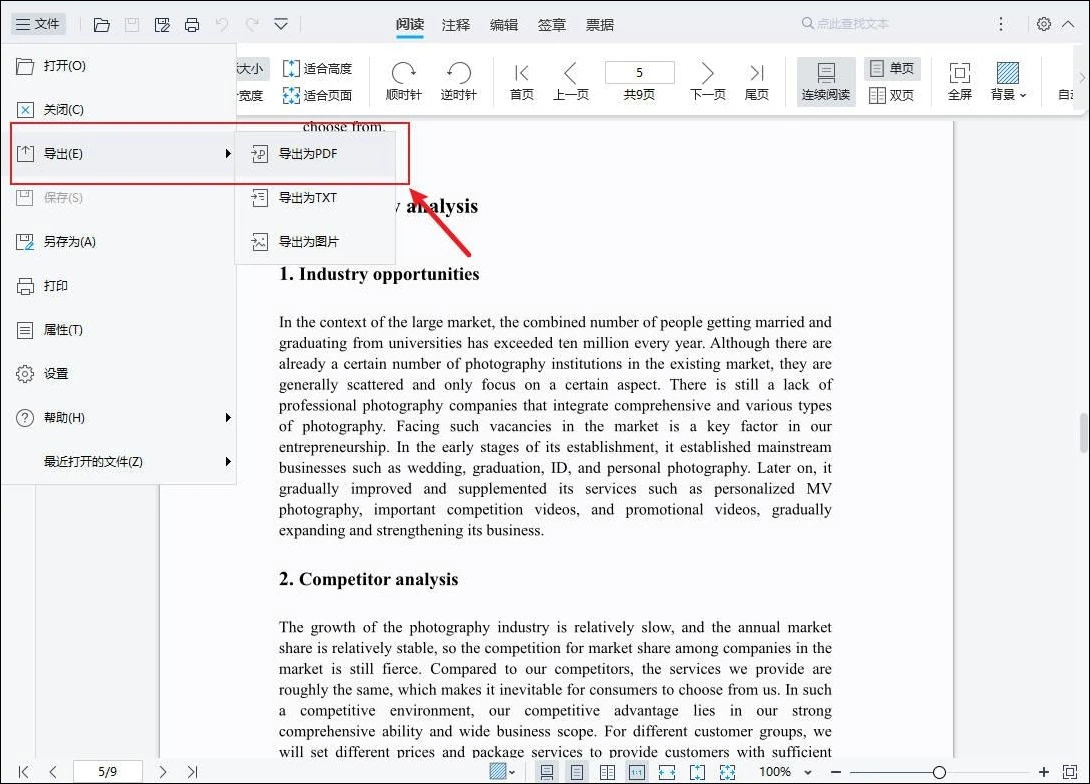This screenshot has height=784, width=1090.
Task: Expand the Help (帮助) submenu
Action: pos(118,418)
